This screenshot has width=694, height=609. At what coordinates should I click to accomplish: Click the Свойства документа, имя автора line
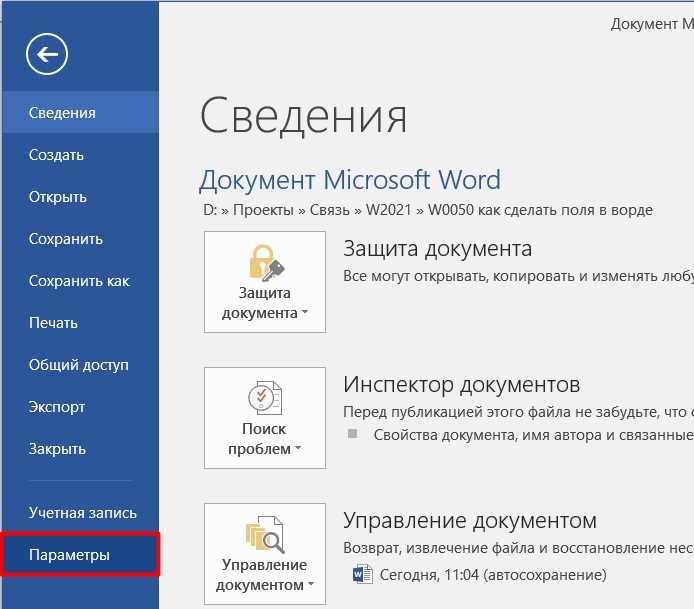(x=533, y=435)
